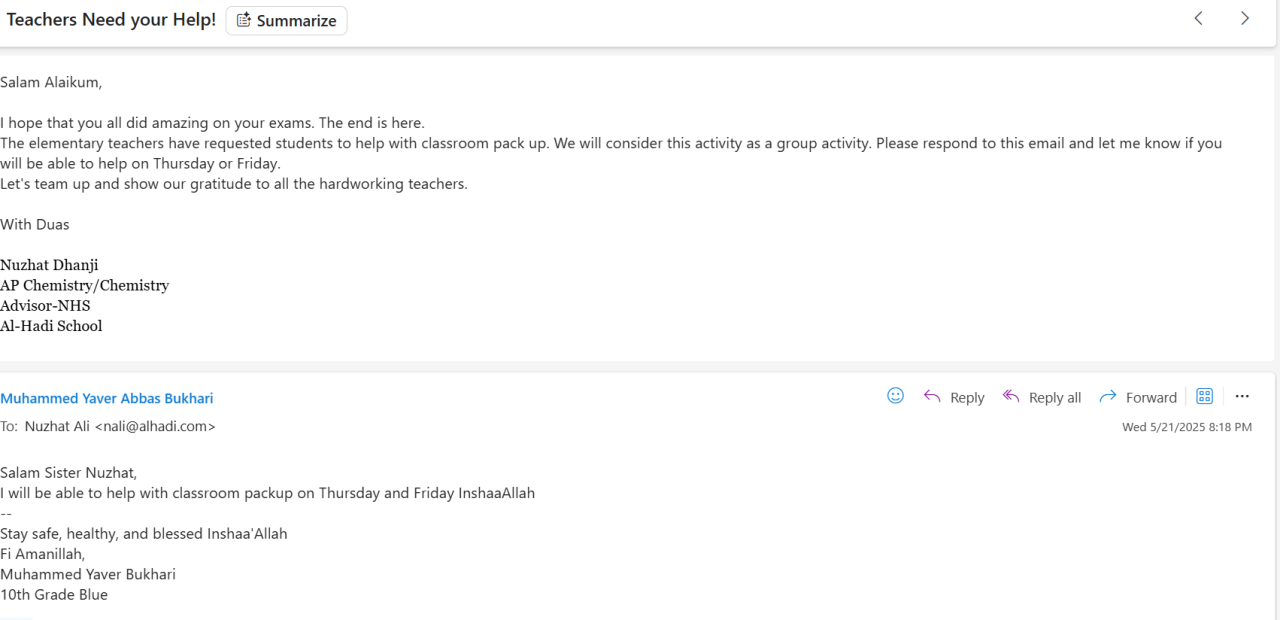Open the apps grid icon
1280x620 pixels.
pyautogui.click(x=1205, y=396)
